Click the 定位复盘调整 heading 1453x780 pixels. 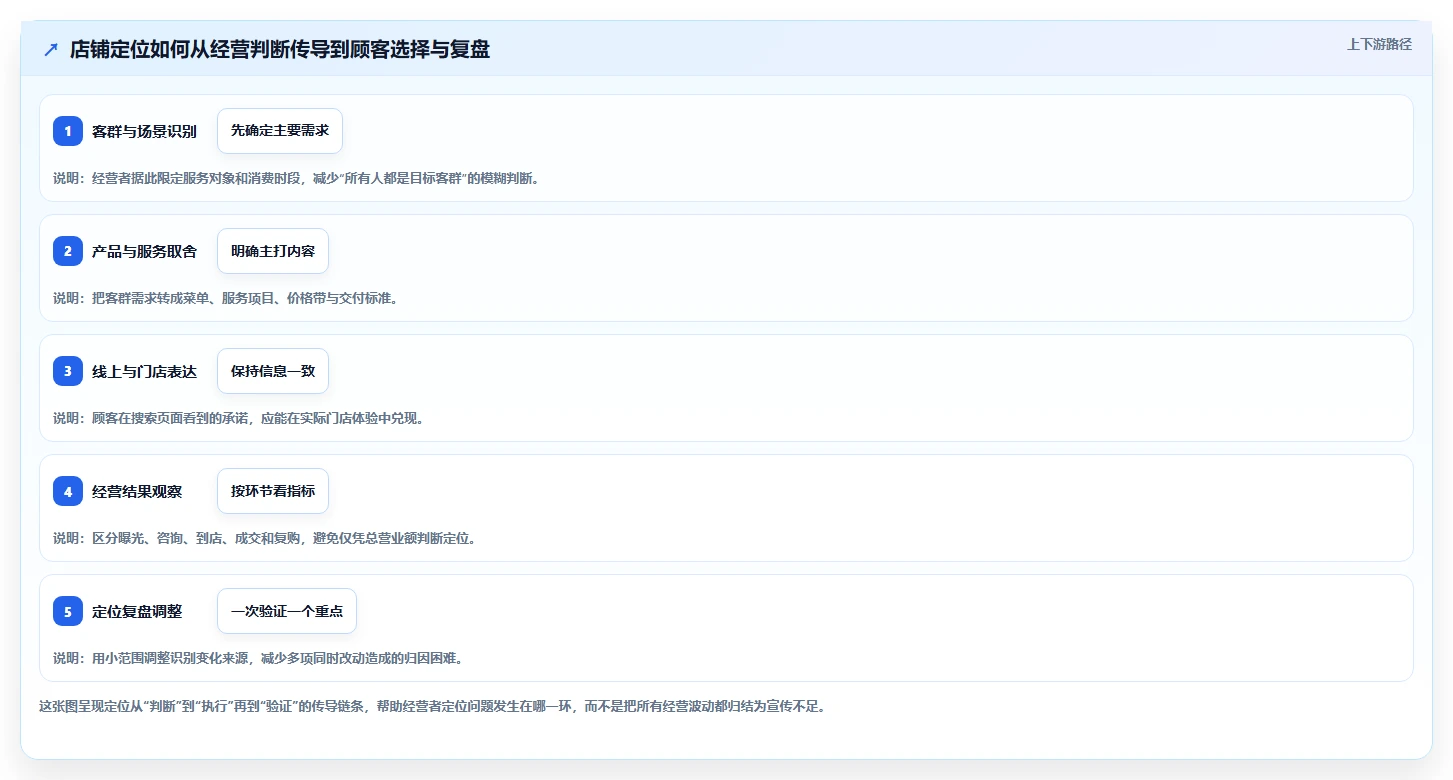(137, 611)
